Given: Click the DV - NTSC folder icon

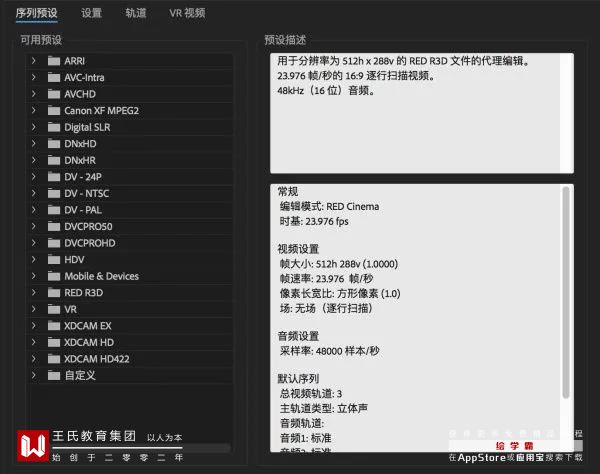Looking at the screenshot, I should pos(54,193).
